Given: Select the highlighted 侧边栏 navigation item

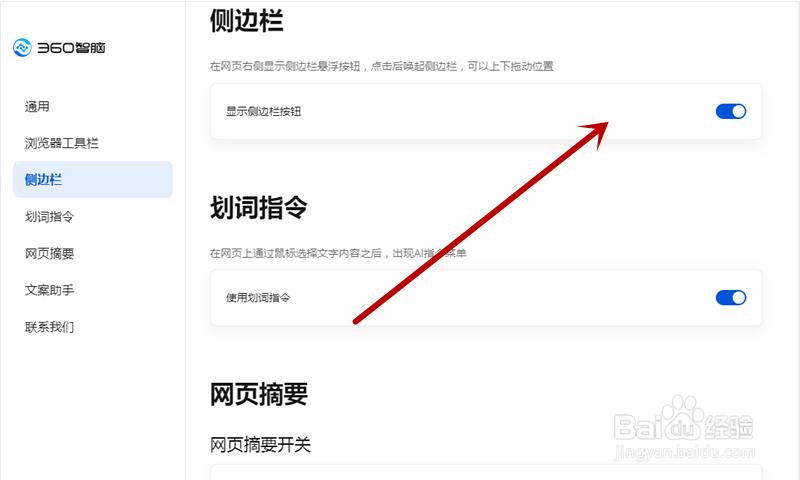Looking at the screenshot, I should click(x=93, y=180).
